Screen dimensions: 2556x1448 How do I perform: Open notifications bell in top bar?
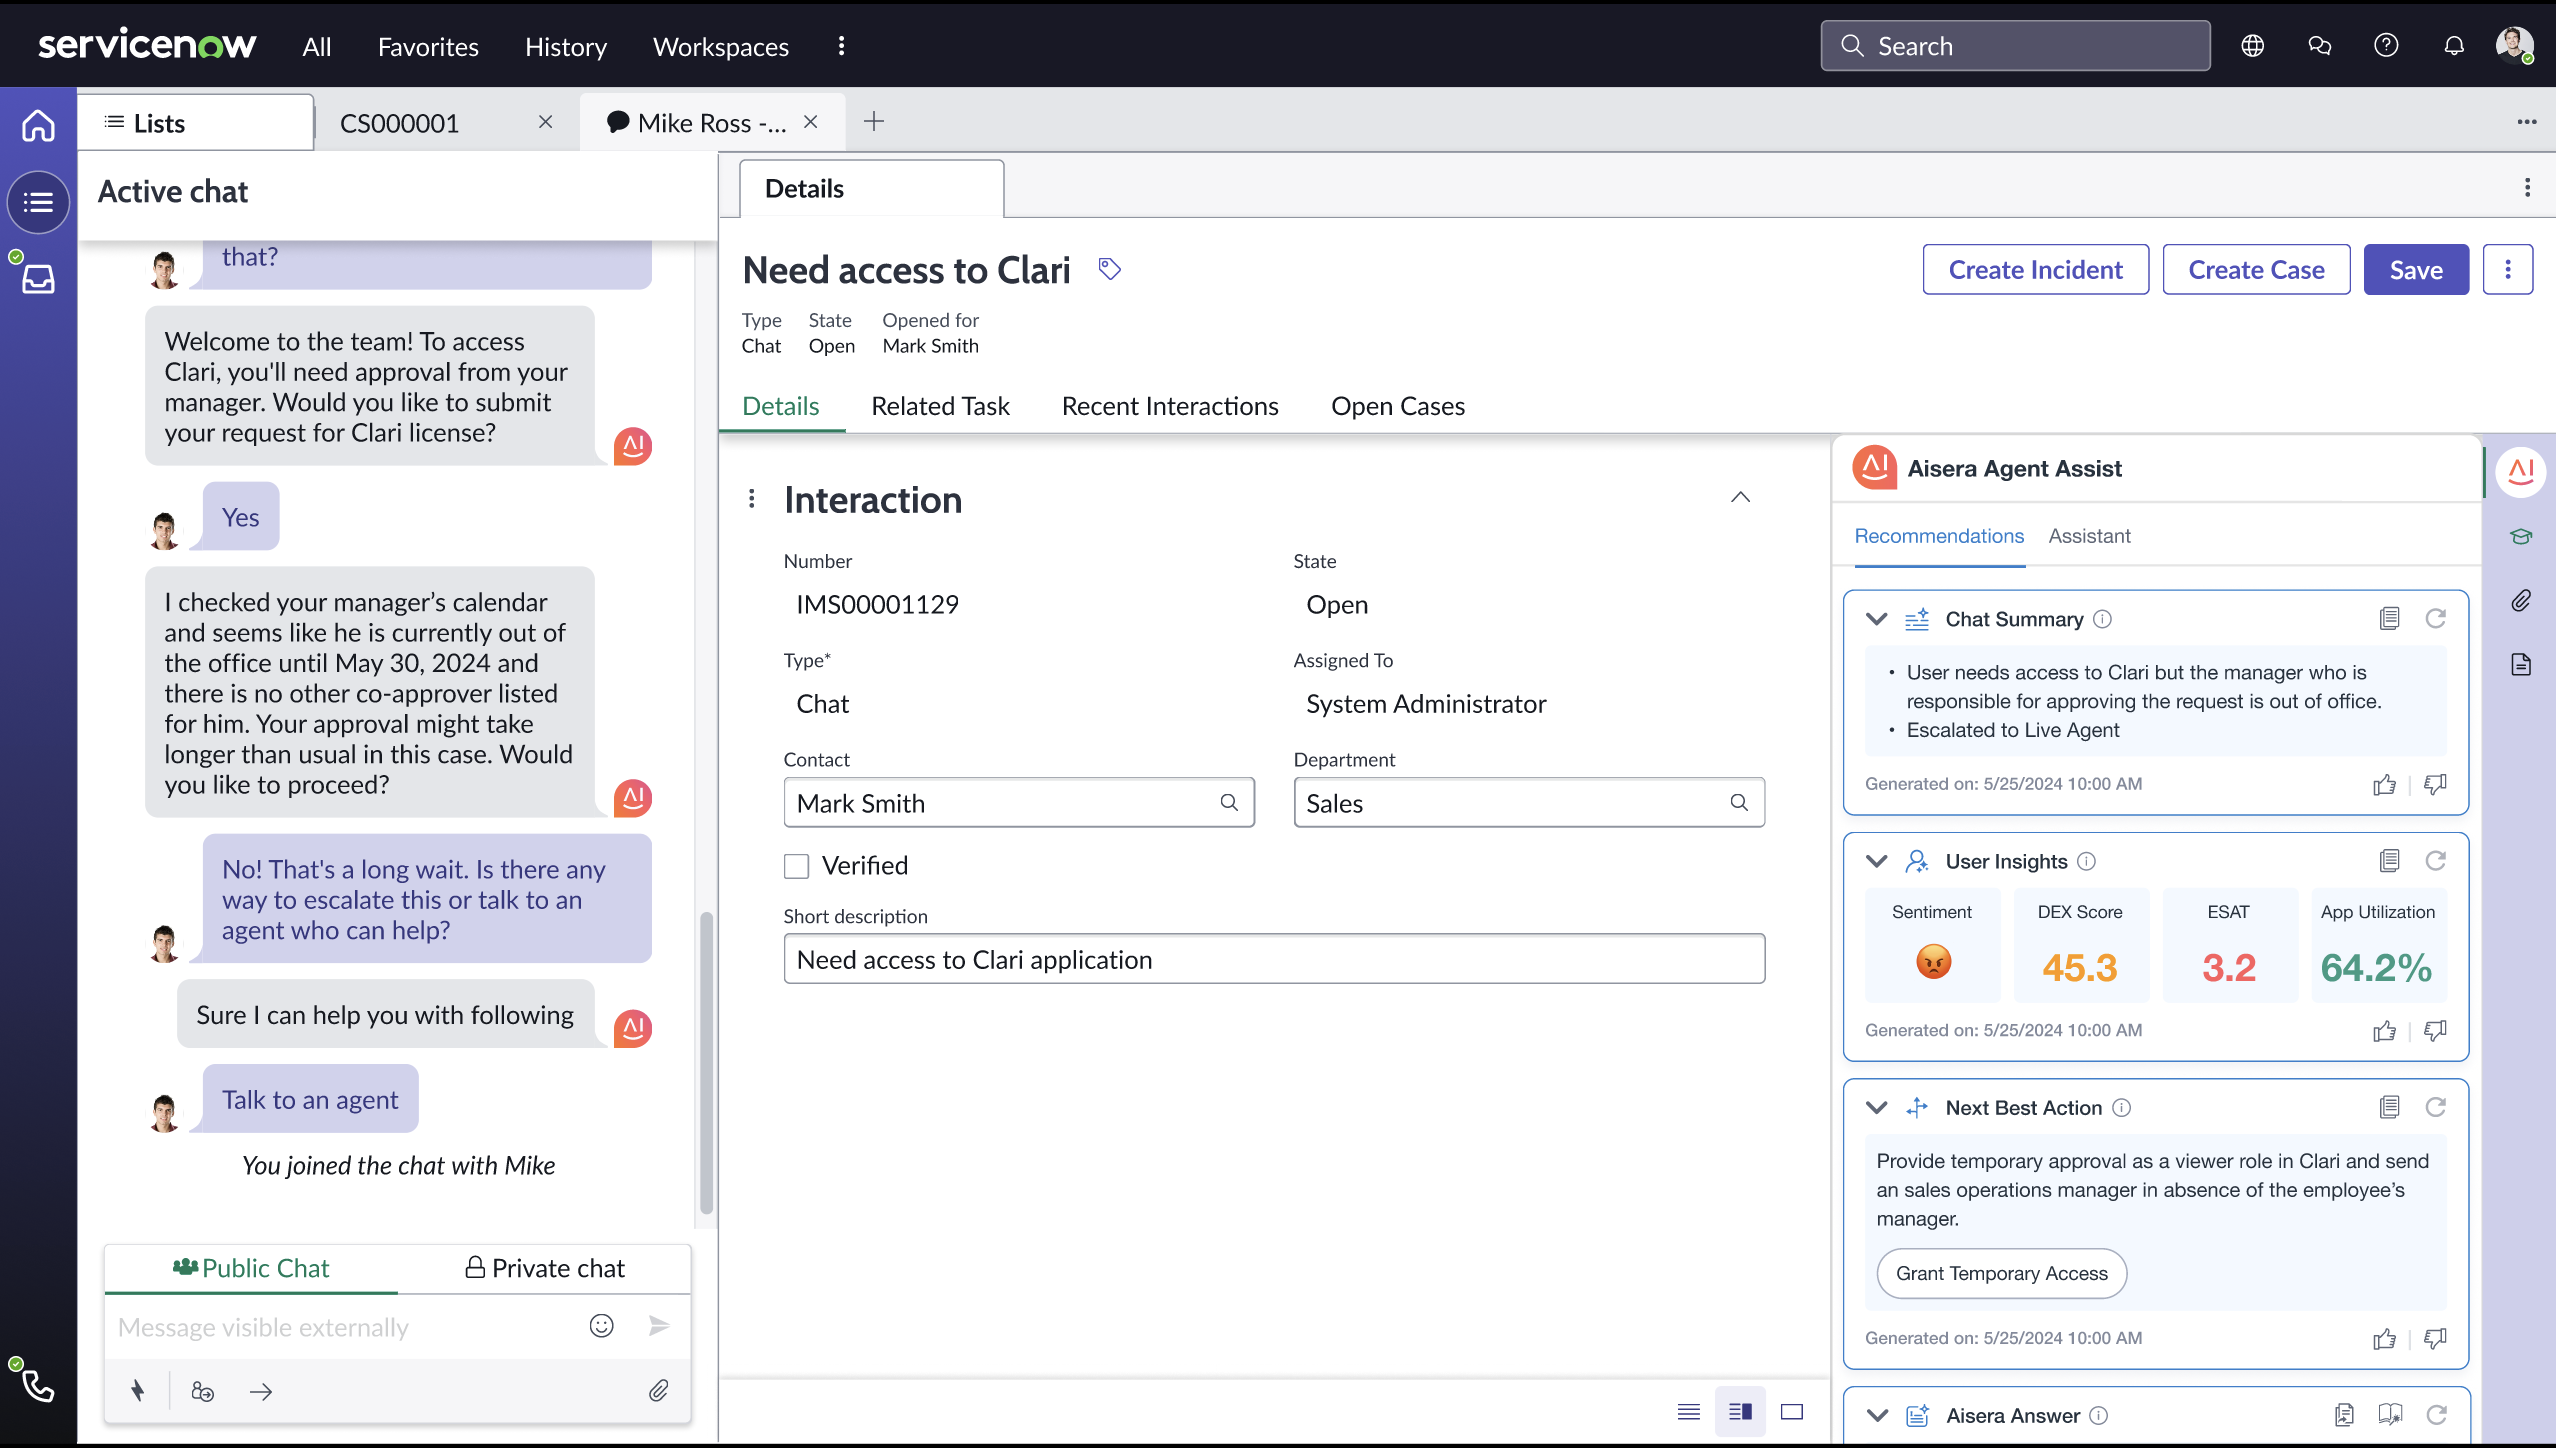2453,46
